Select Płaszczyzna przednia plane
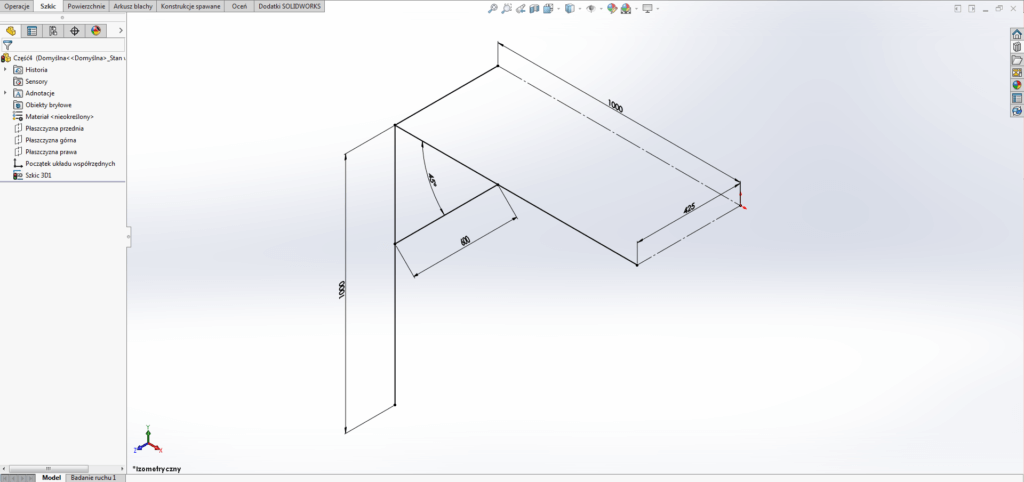 48,128
